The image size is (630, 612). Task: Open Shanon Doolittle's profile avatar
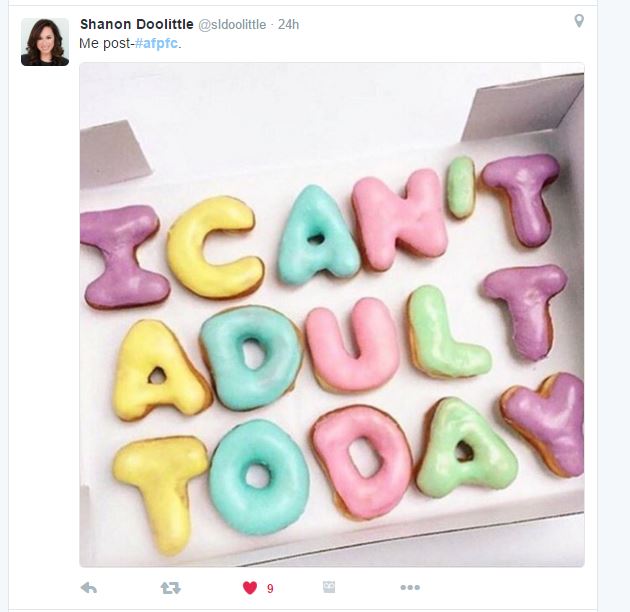[x=45, y=42]
